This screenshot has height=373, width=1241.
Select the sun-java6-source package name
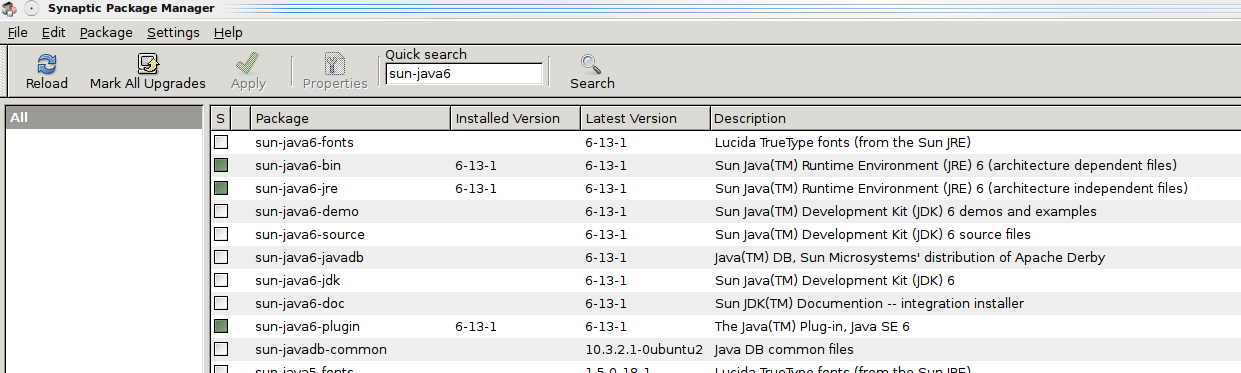coord(310,234)
